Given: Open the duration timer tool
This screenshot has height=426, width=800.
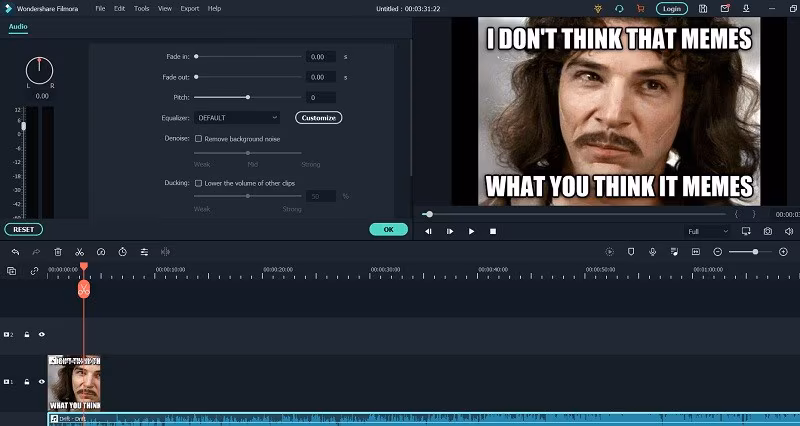Looking at the screenshot, I should (122, 252).
